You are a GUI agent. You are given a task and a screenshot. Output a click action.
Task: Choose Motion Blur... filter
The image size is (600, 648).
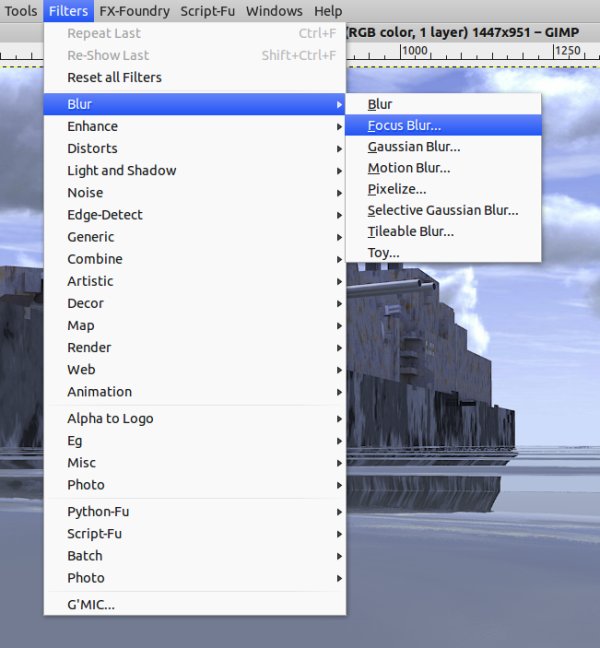pos(443,168)
